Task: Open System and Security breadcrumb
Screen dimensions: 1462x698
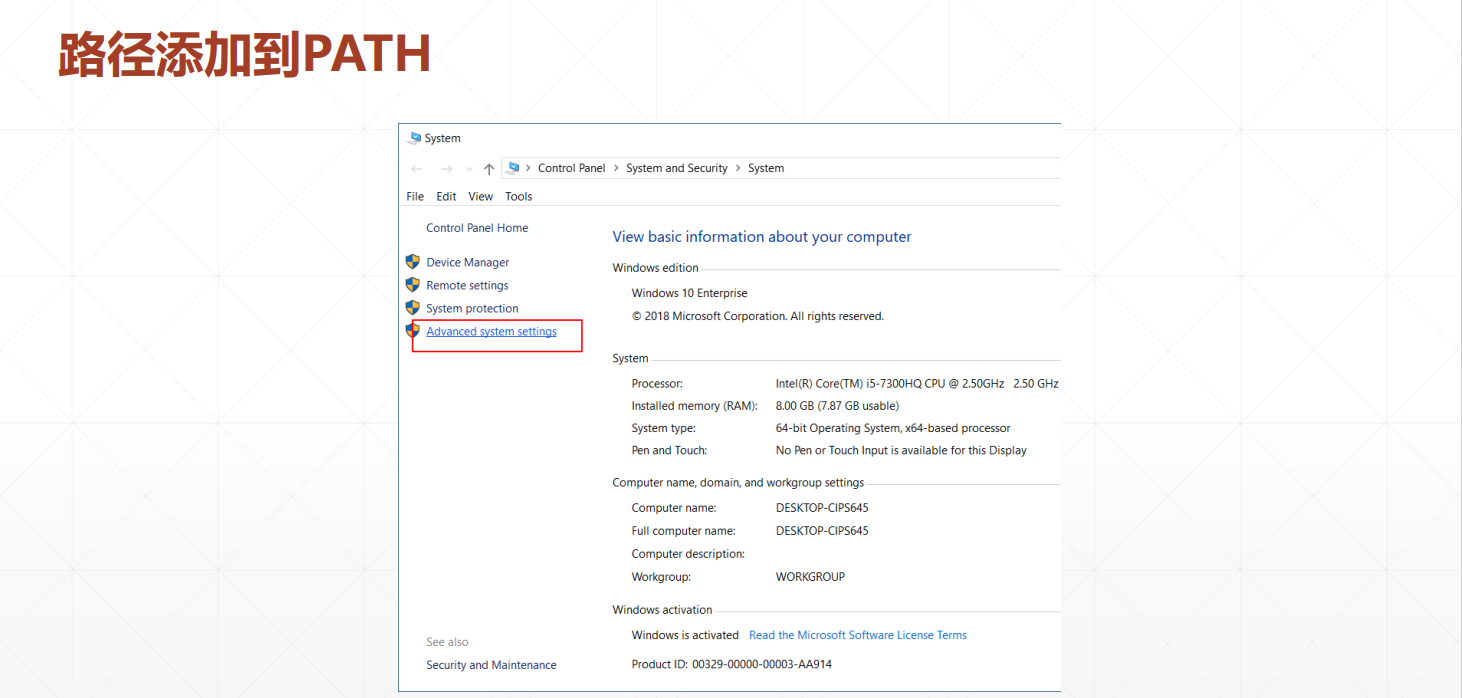Action: click(x=677, y=168)
